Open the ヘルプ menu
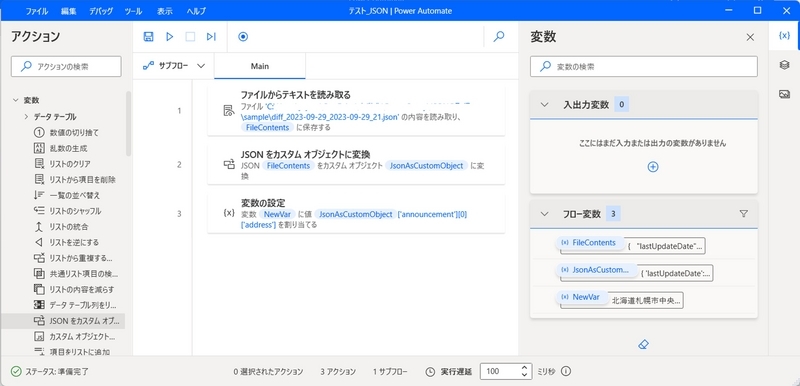The image size is (800, 386). [x=196, y=11]
